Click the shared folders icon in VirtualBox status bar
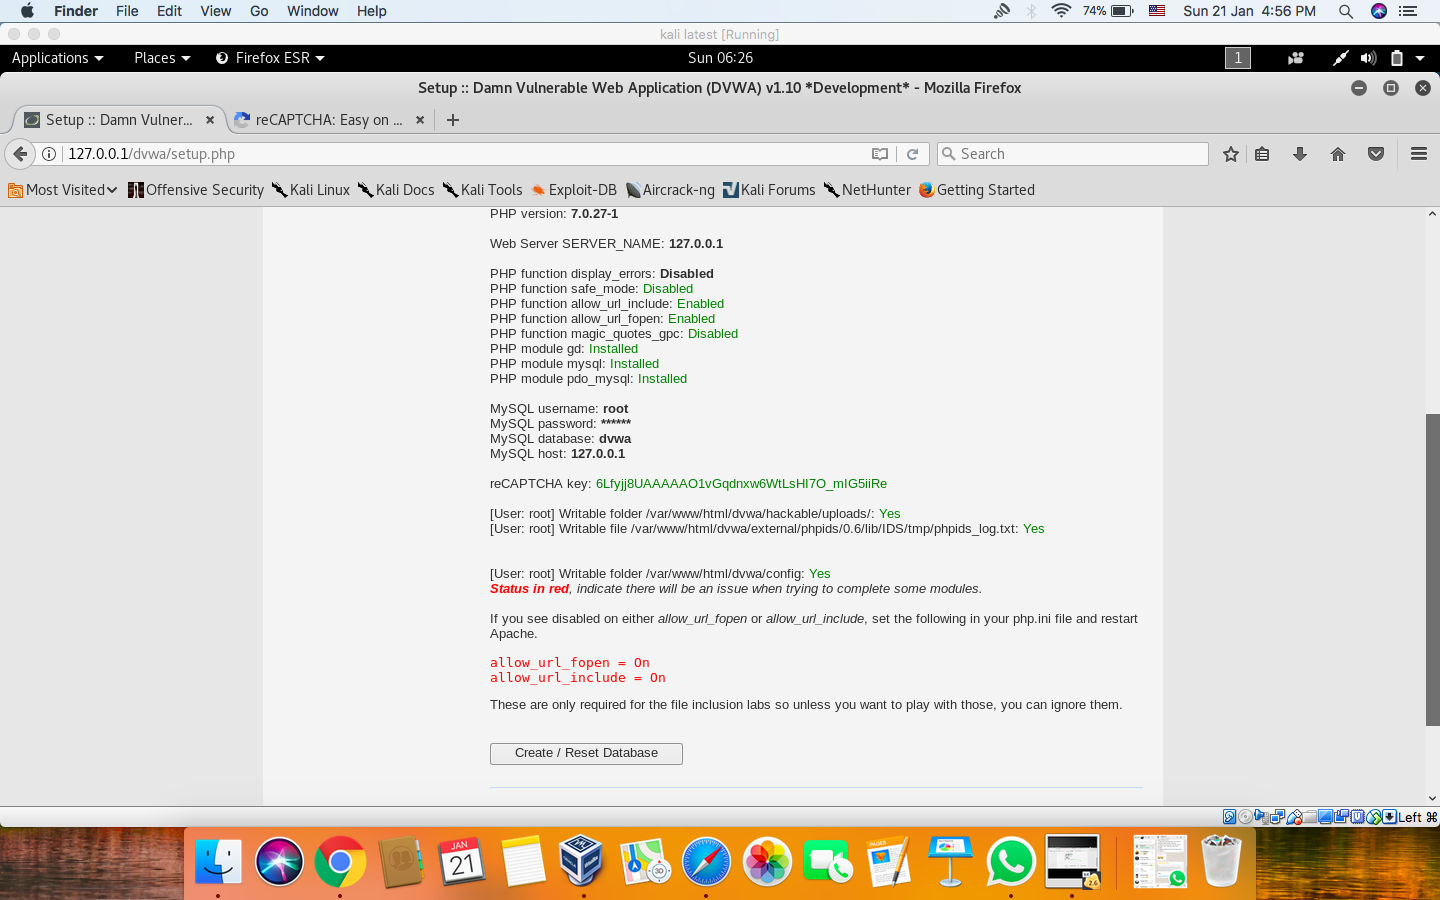1440x900 pixels. [1309, 816]
